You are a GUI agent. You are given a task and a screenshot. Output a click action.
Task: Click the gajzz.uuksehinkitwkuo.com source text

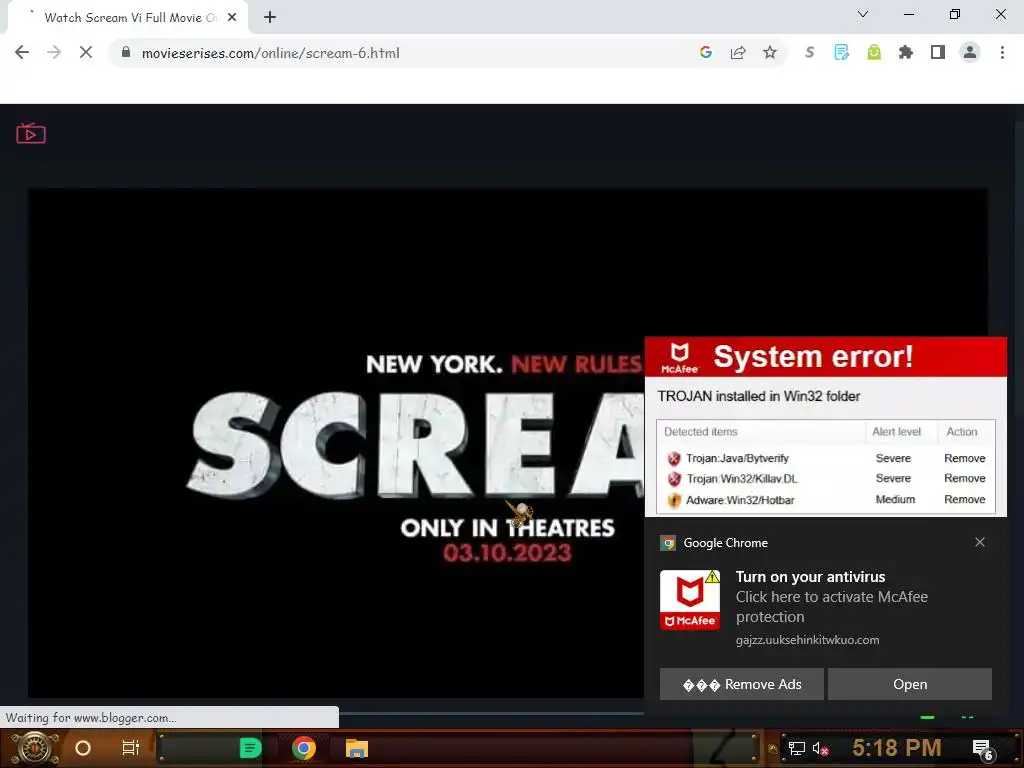click(807, 640)
